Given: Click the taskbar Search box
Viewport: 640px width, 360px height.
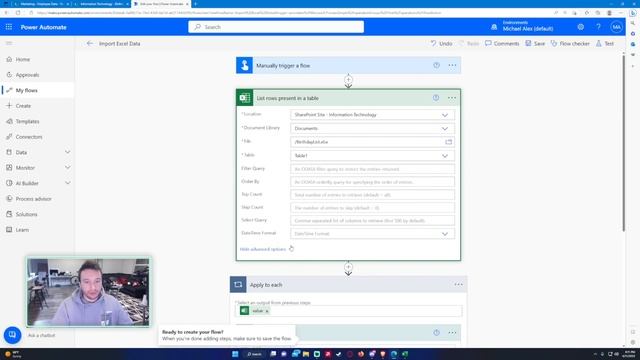Looking at the screenshot, I should click(254, 354).
